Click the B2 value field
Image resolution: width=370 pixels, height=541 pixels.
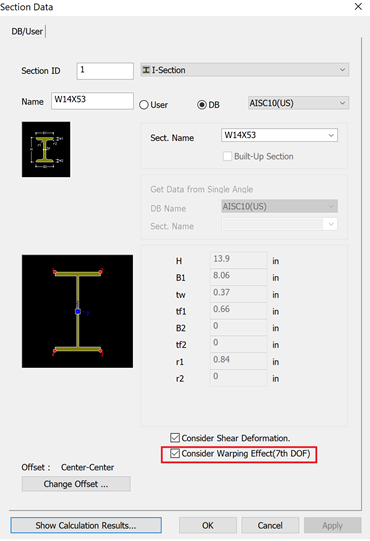(x=238, y=327)
